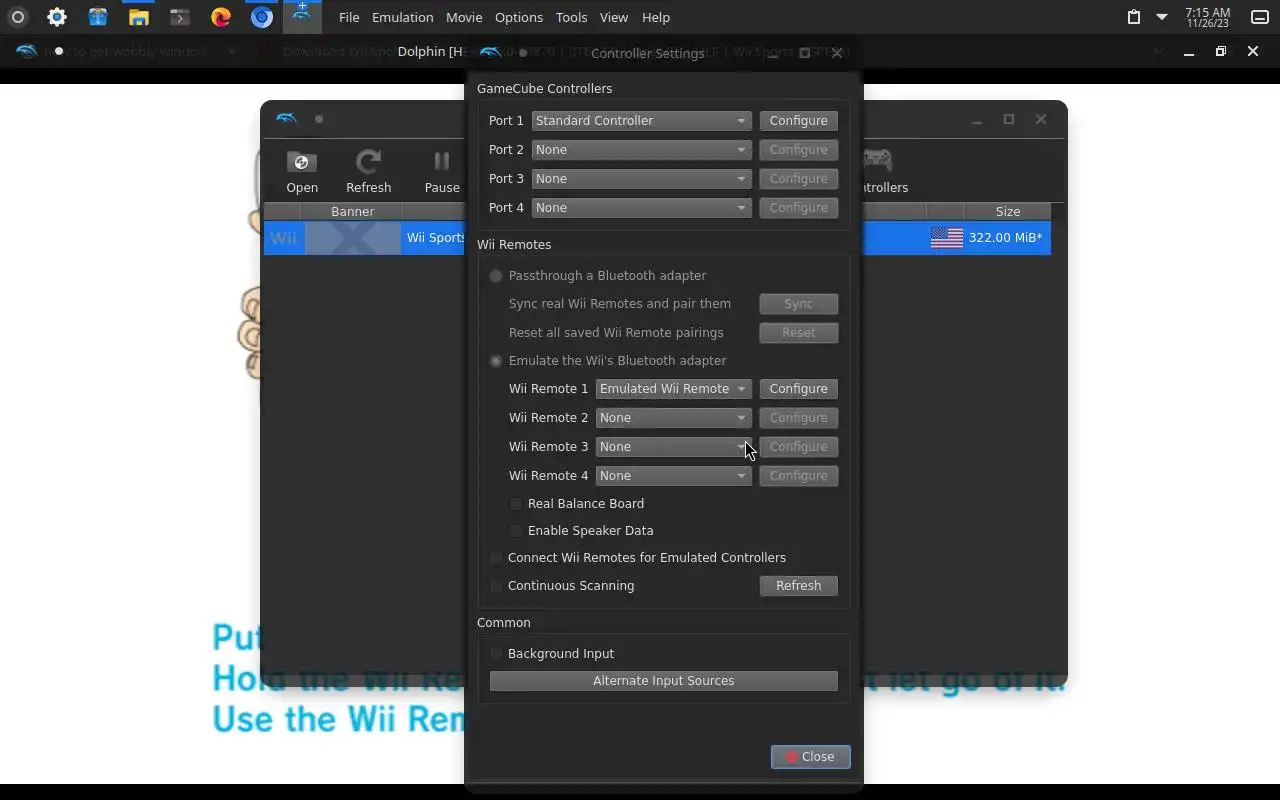Open the Tools menu

pos(571,17)
